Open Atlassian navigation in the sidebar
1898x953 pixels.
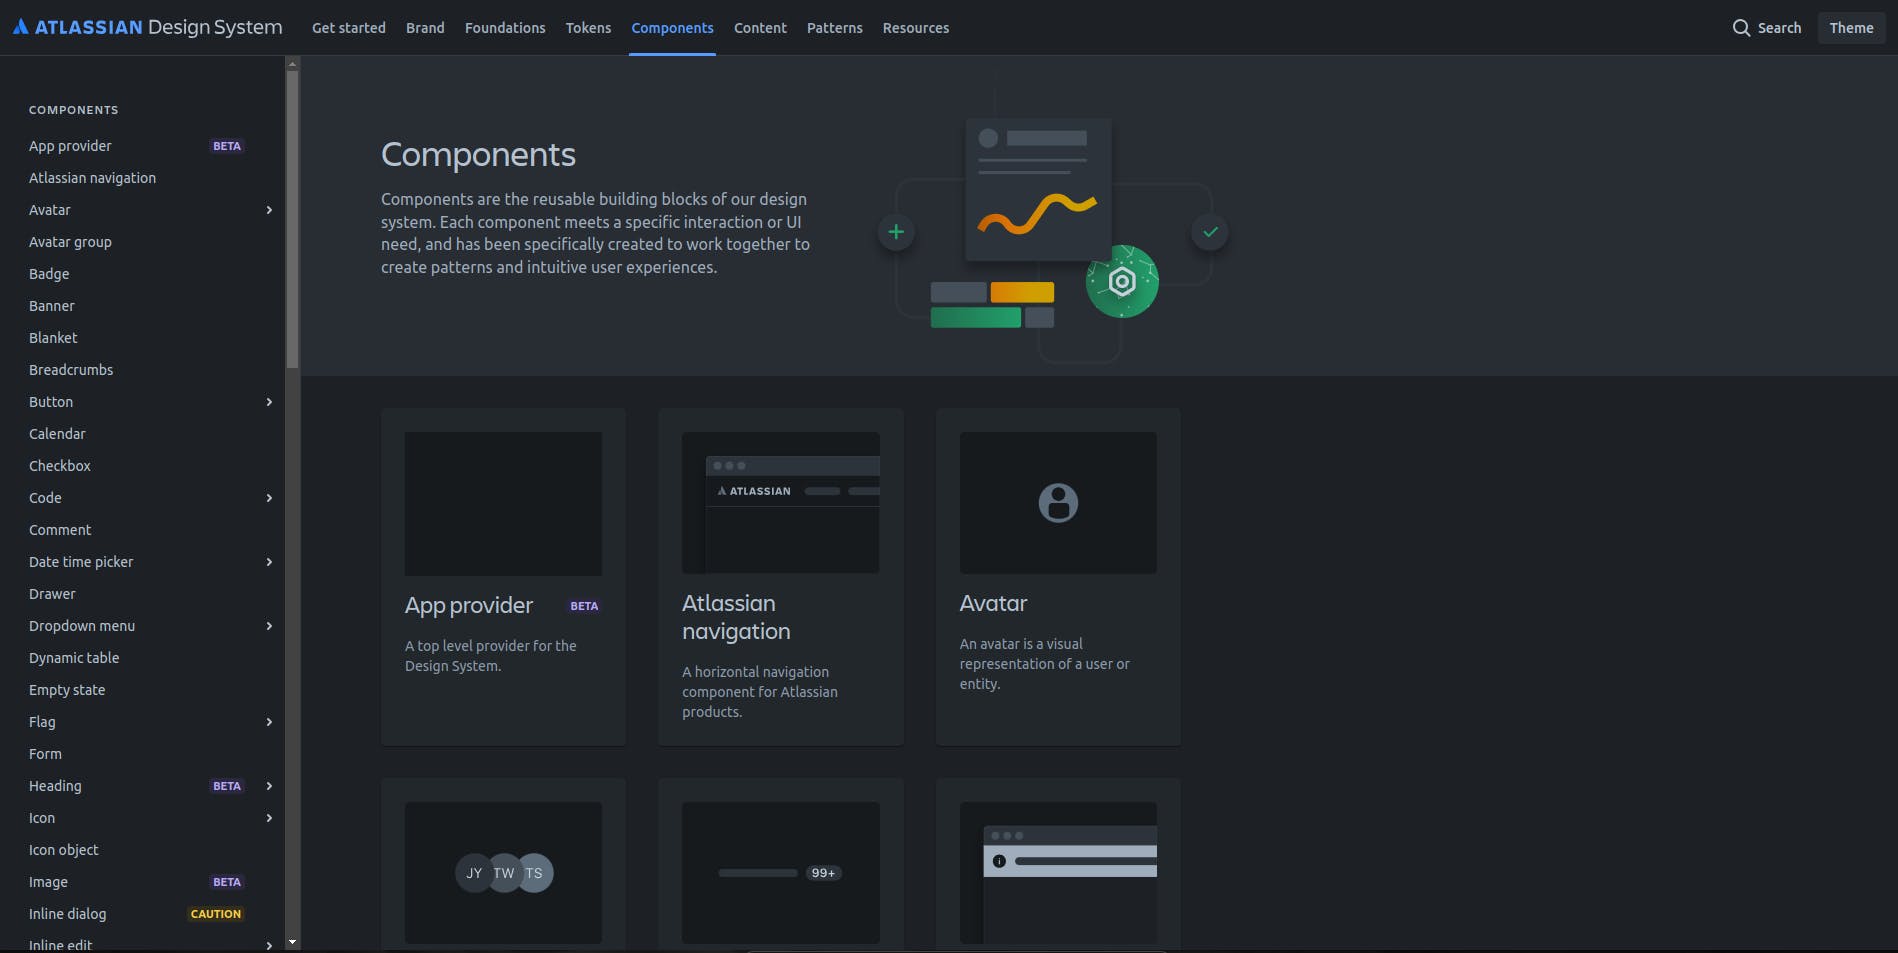point(92,178)
